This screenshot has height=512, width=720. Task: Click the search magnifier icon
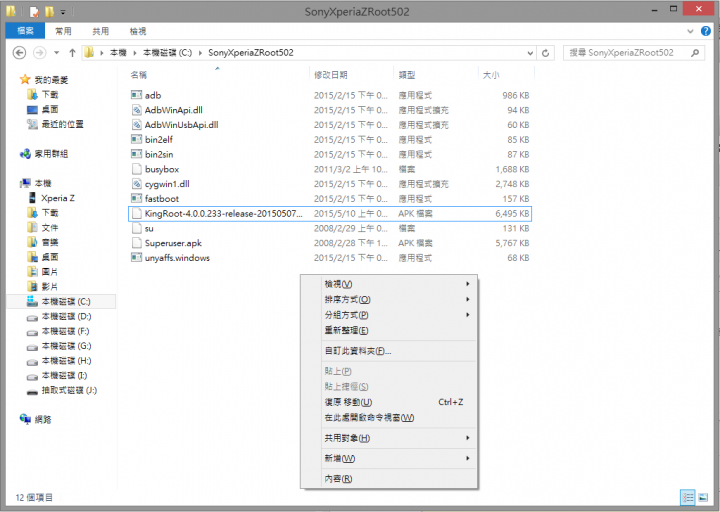pos(695,53)
